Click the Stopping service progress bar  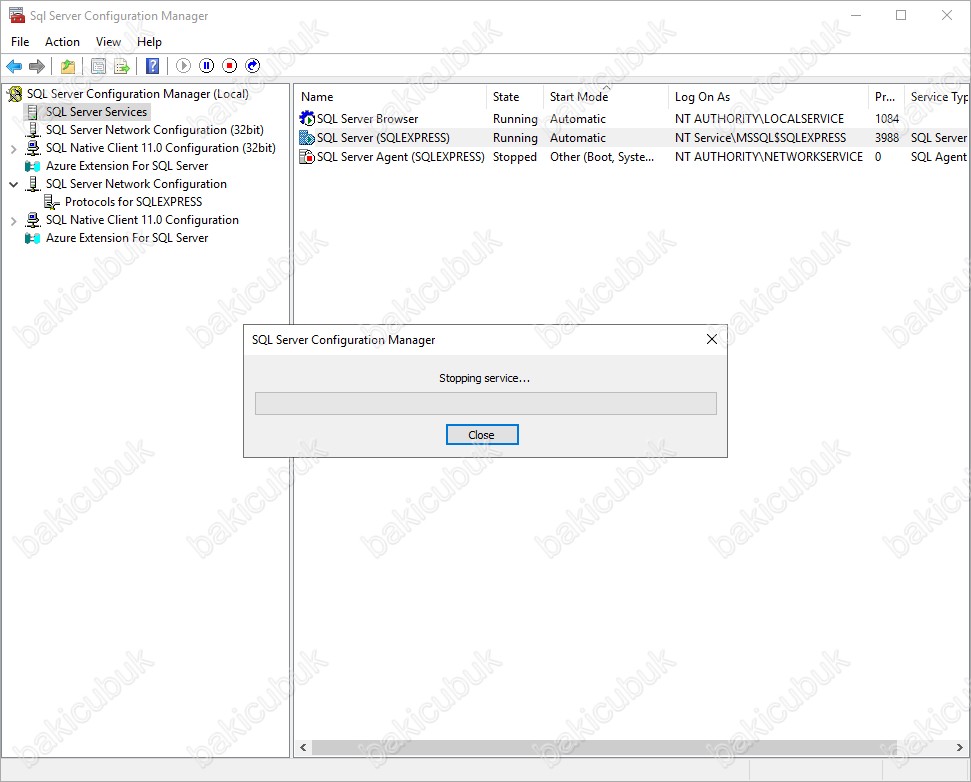coord(486,404)
